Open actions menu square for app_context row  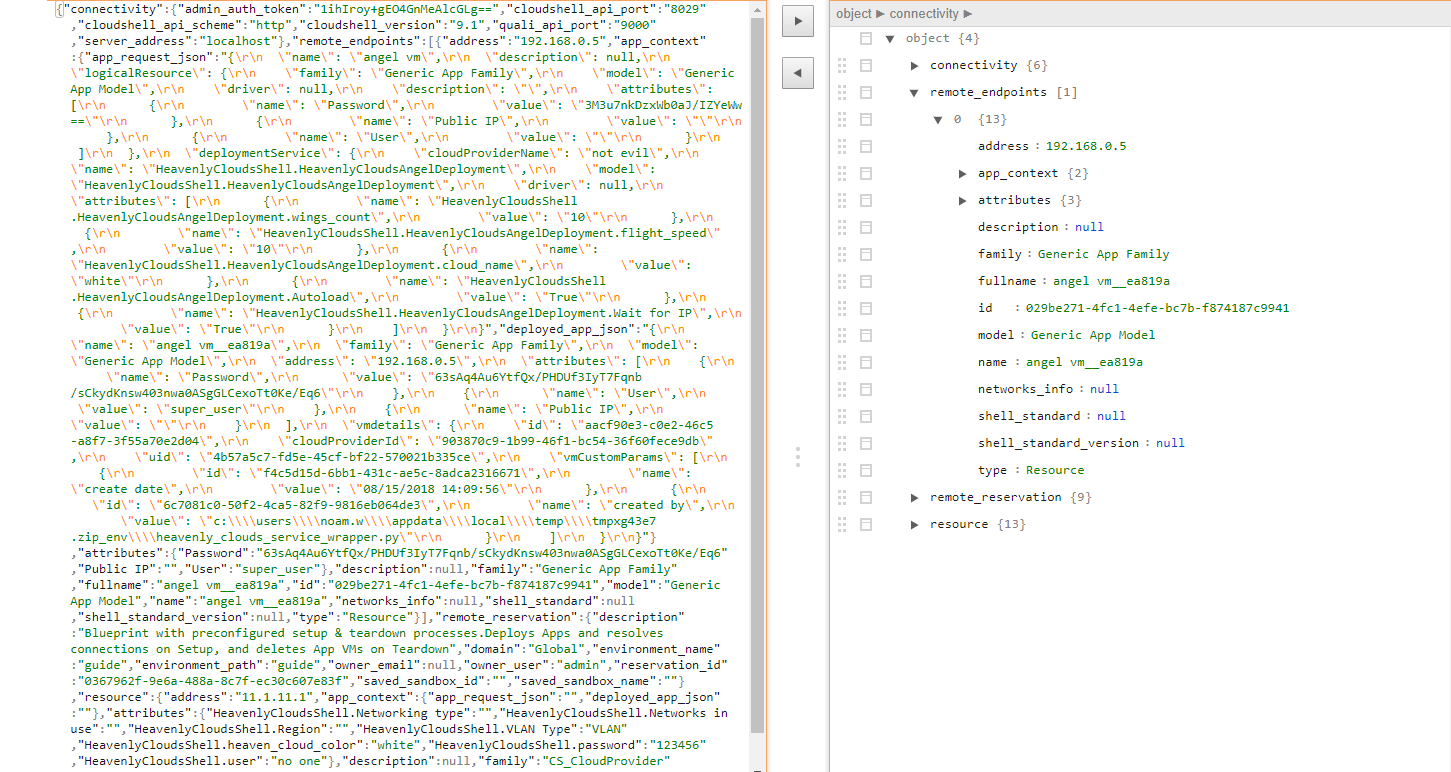pos(866,173)
